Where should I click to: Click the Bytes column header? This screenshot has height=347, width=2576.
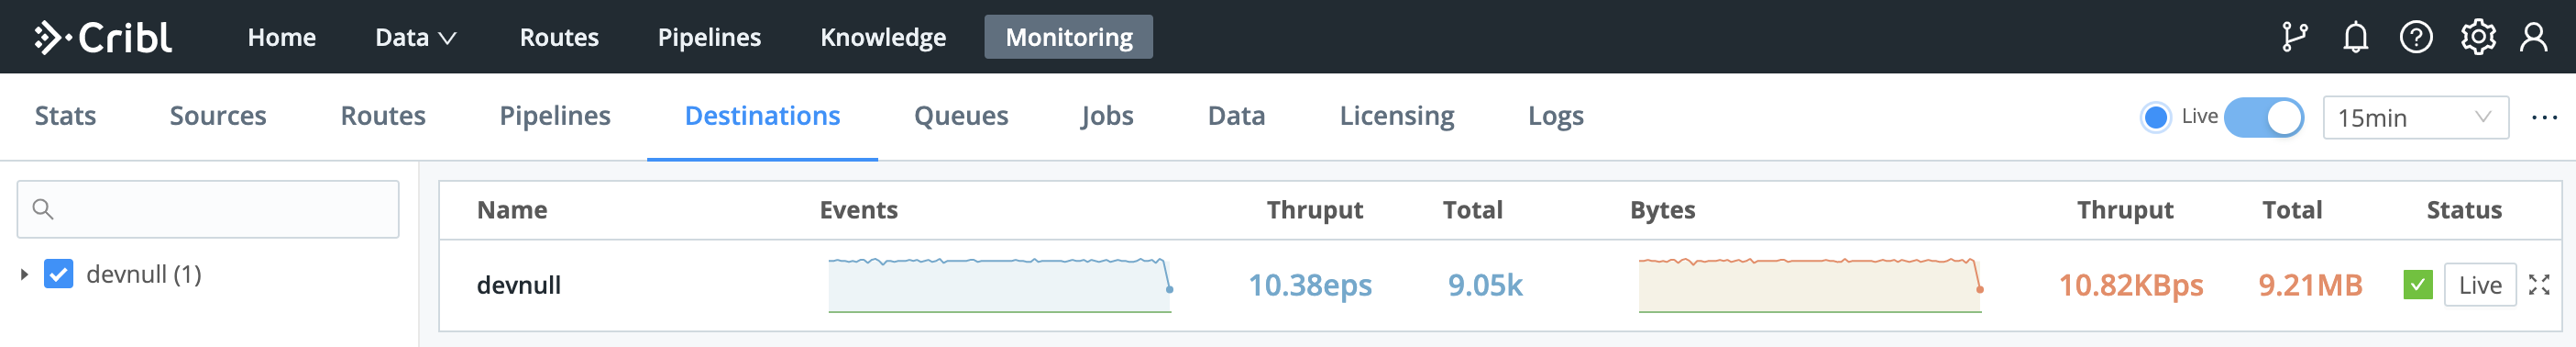pos(1662,210)
